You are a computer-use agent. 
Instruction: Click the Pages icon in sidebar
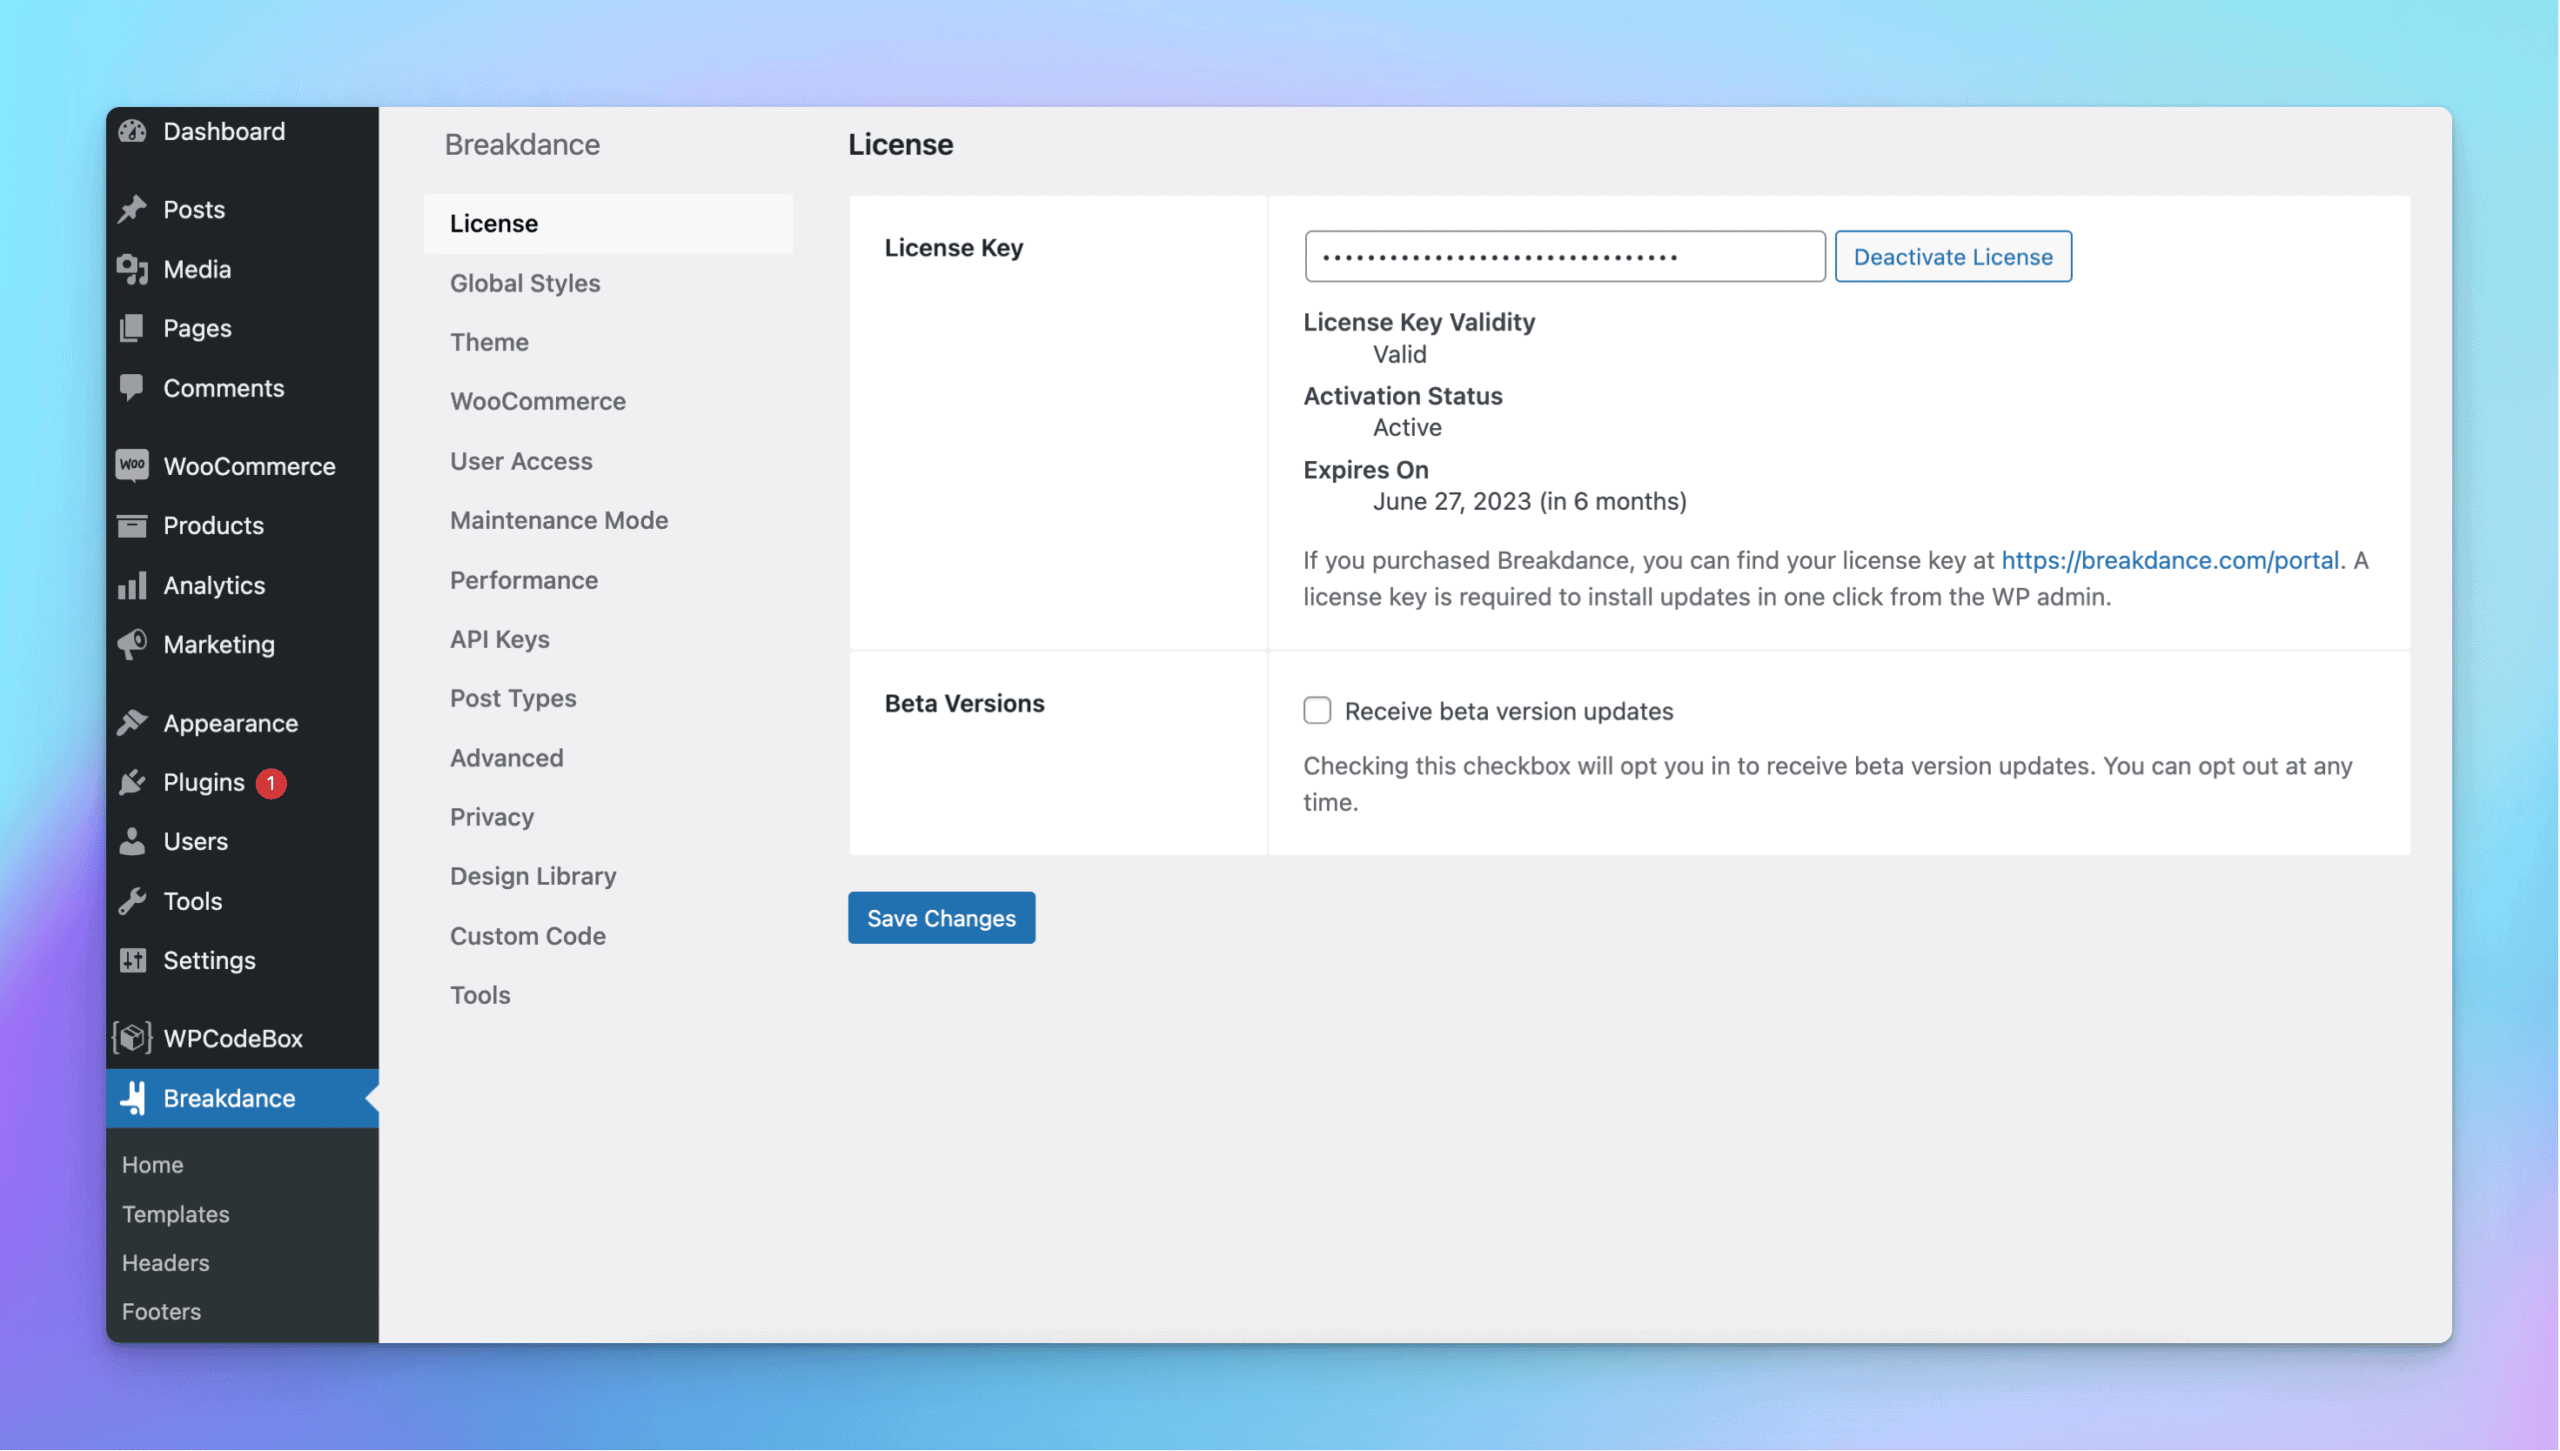pos(132,328)
